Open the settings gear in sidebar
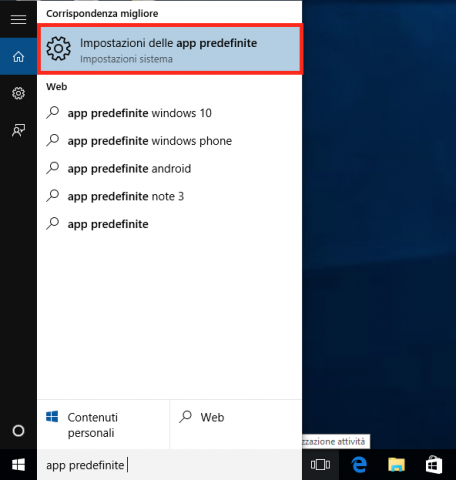 (18, 93)
